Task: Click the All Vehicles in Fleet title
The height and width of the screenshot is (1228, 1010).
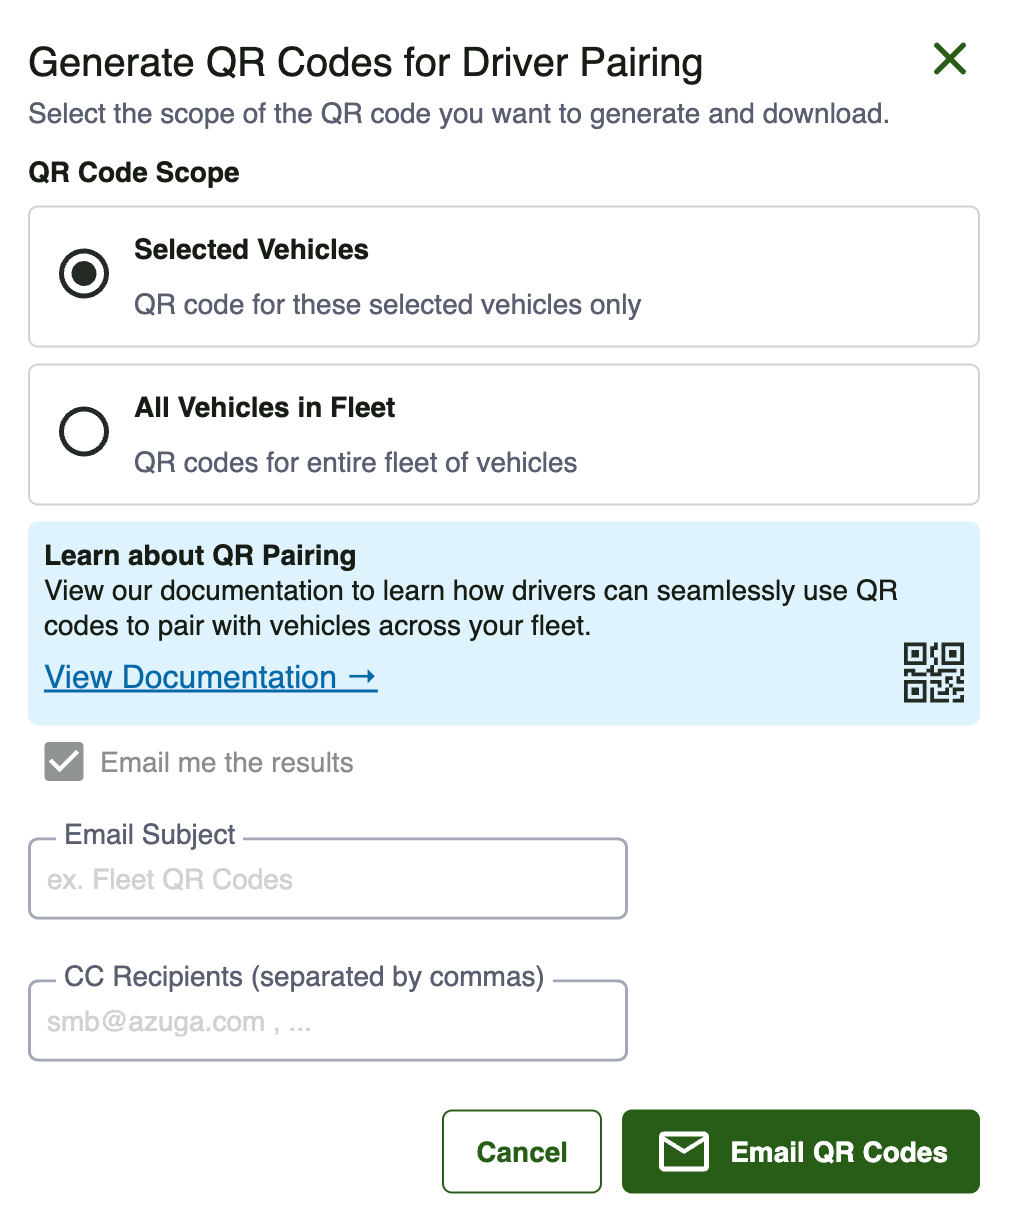Action: point(265,408)
